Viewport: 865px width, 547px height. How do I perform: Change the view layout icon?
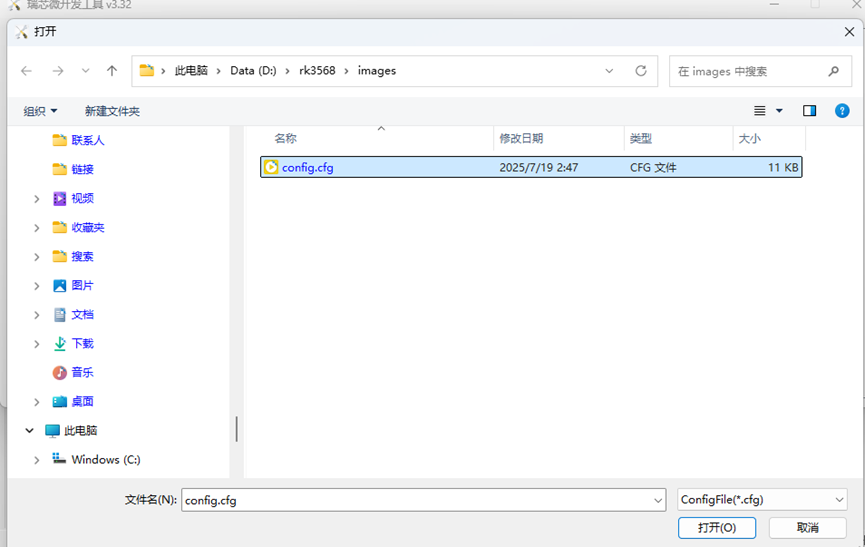pos(760,111)
